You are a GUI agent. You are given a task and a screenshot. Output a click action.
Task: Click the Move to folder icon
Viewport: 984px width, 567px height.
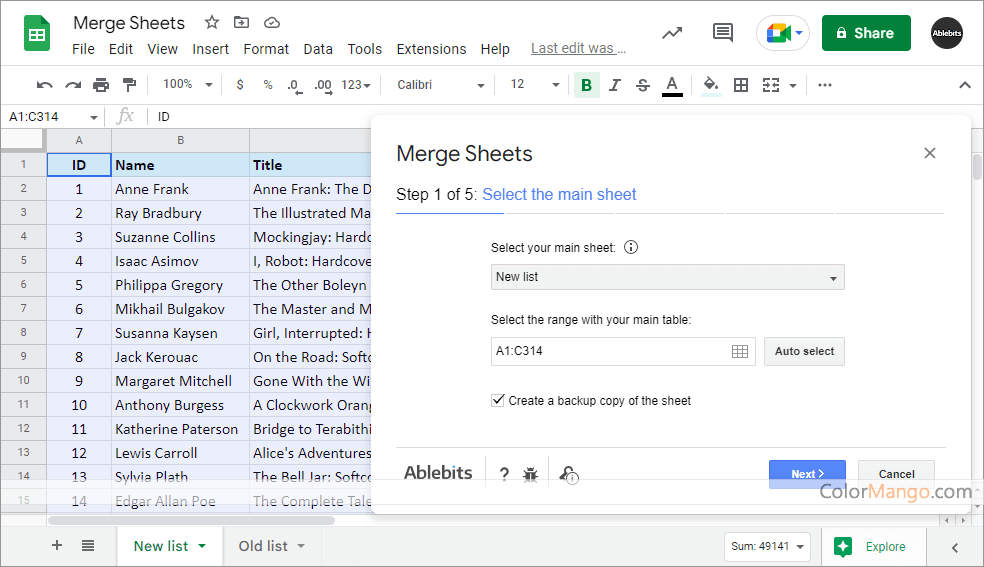click(242, 23)
